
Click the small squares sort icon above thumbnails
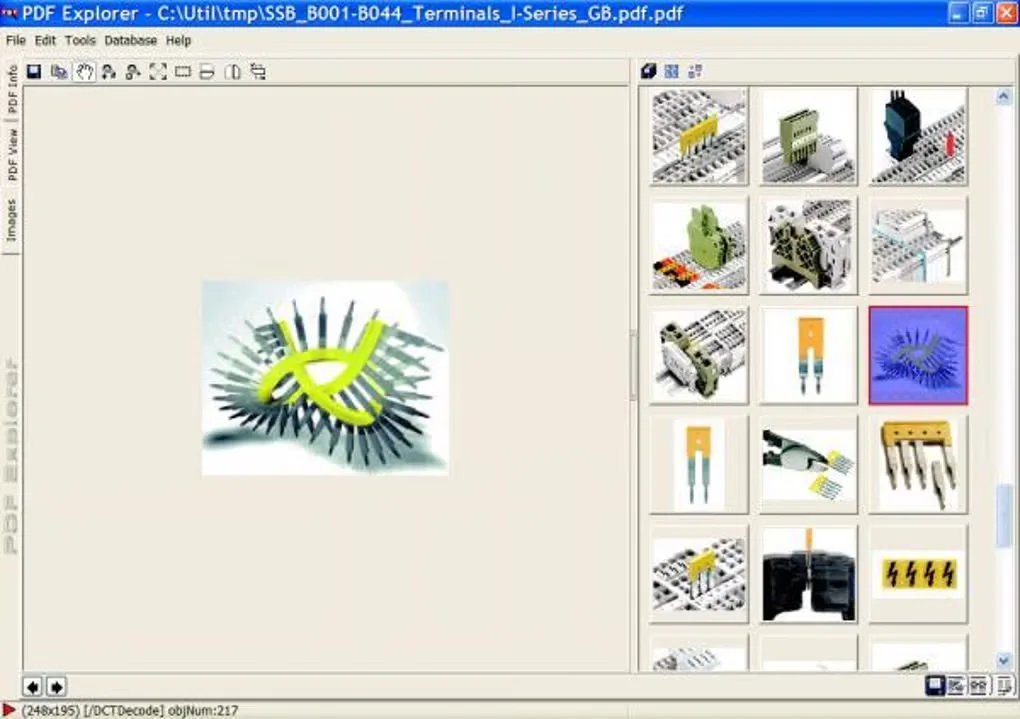pyautogui.click(x=695, y=71)
